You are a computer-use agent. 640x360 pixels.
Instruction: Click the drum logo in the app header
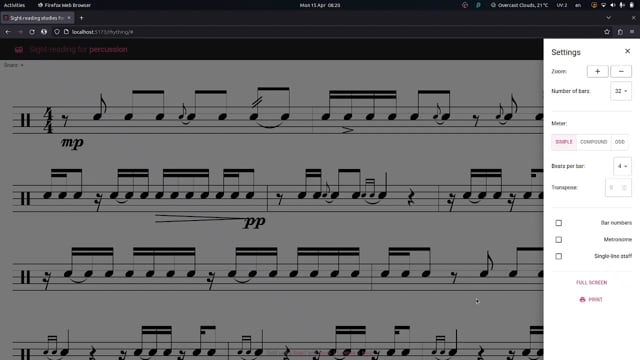coord(19,50)
